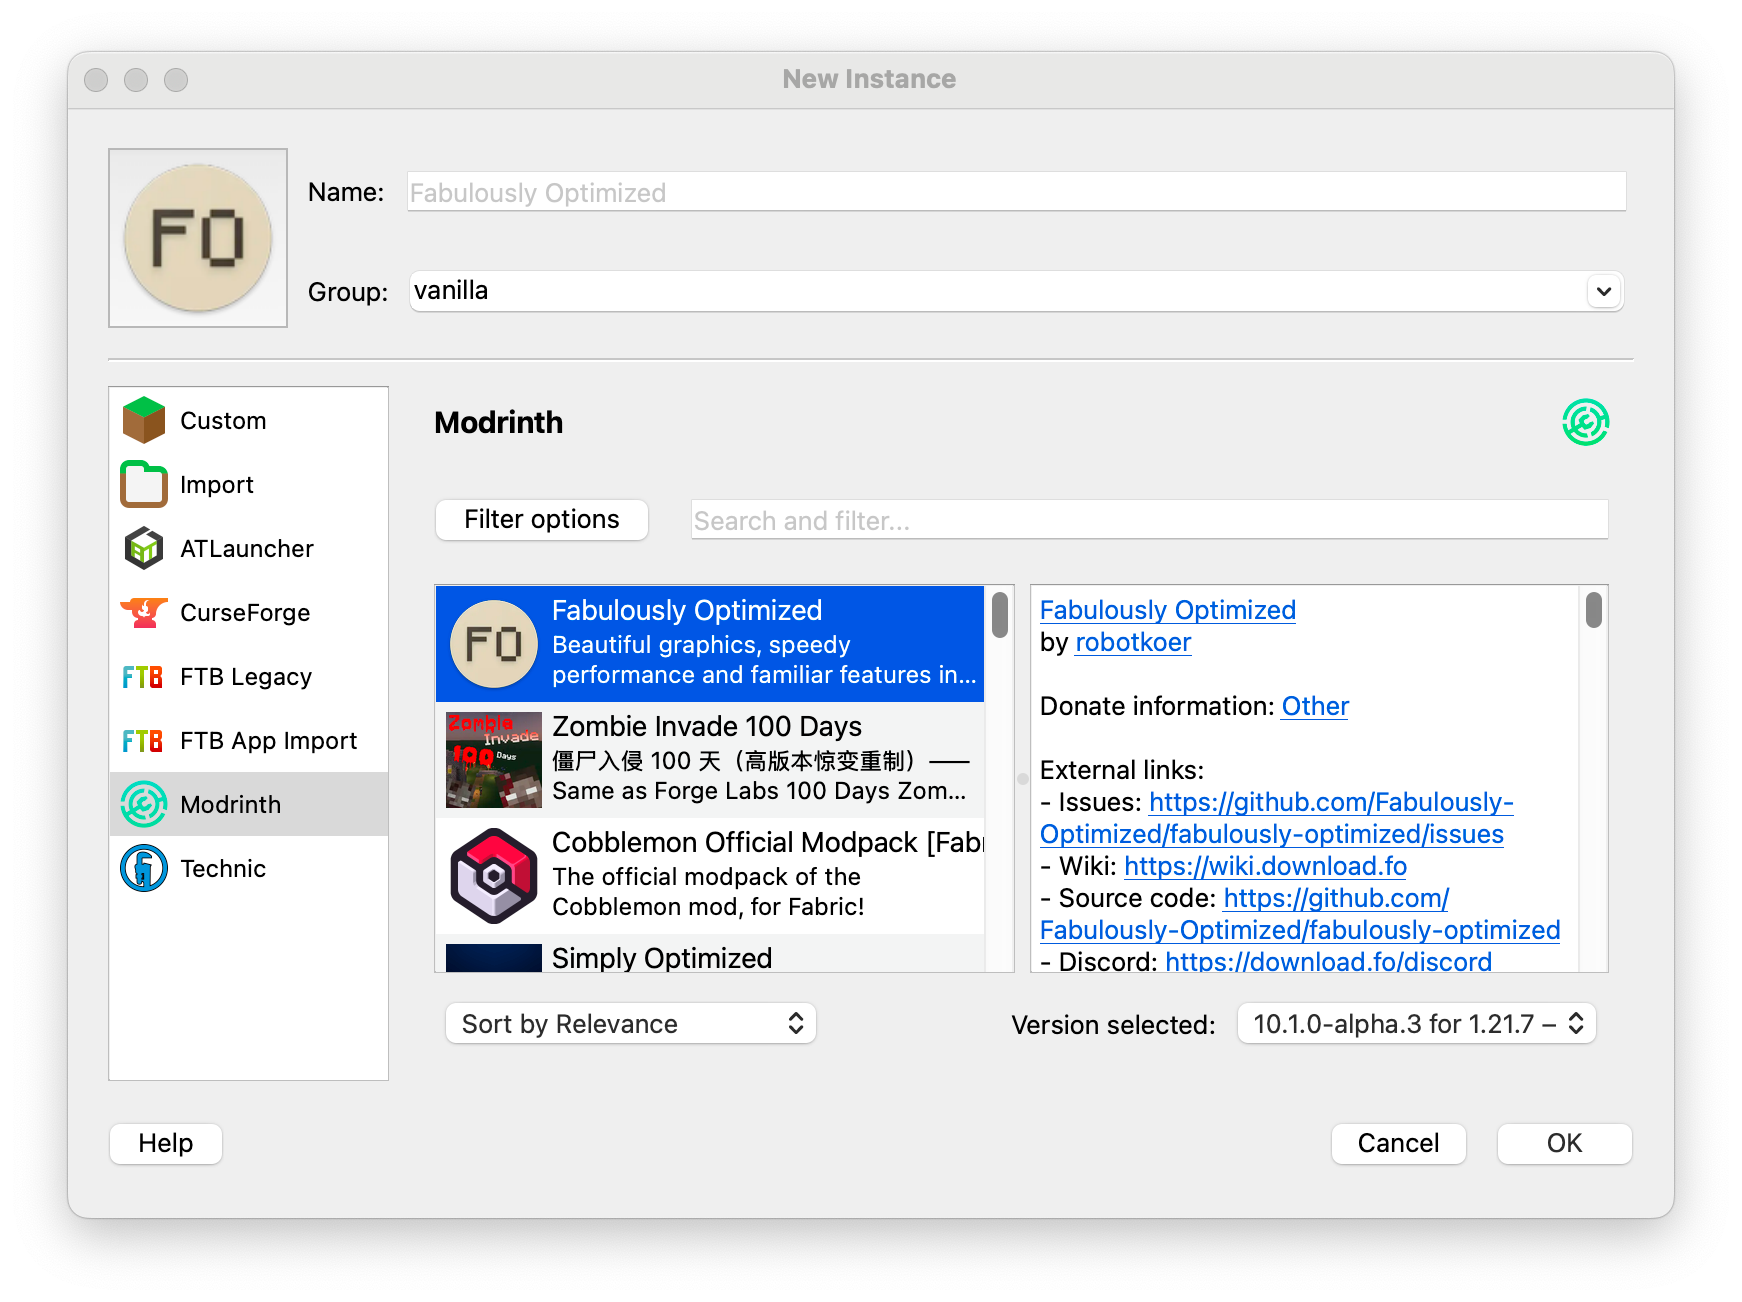1742x1302 pixels.
Task: Open the Sort by Relevance dropdown
Action: pos(631,1023)
